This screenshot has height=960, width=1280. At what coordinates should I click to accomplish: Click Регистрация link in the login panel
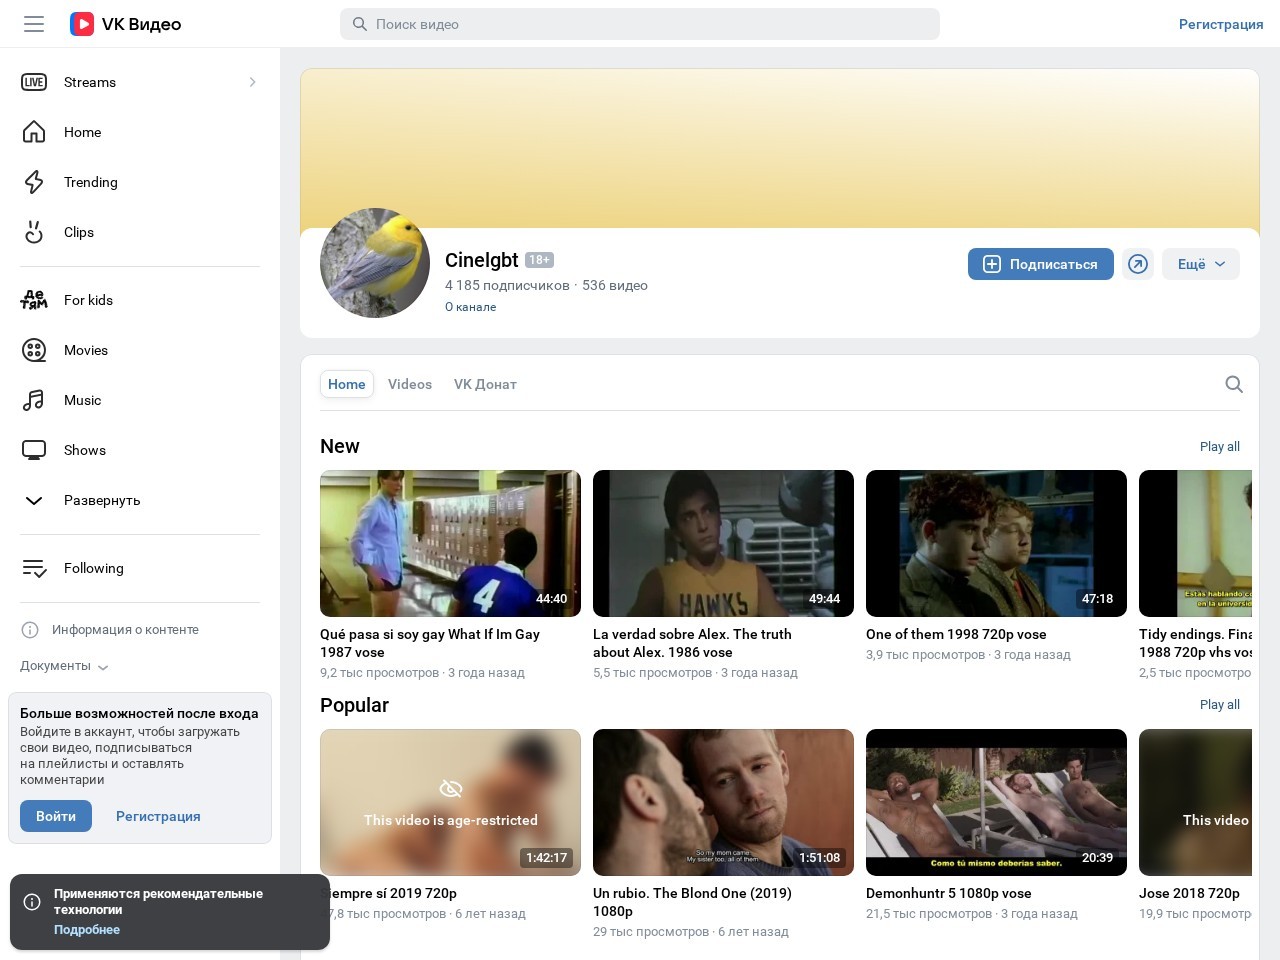158,816
